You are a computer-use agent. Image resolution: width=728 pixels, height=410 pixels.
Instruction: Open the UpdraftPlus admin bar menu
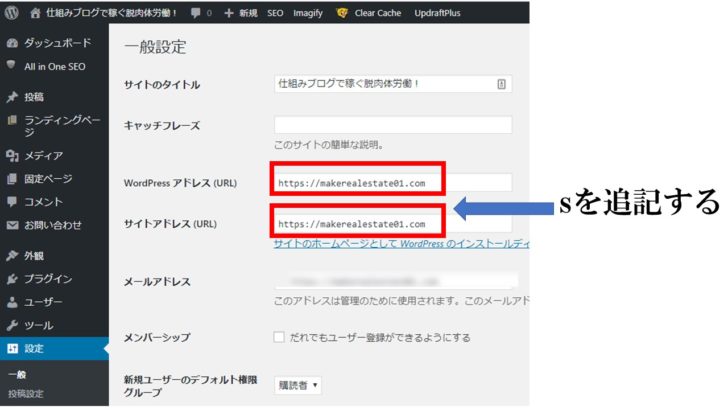pos(437,13)
